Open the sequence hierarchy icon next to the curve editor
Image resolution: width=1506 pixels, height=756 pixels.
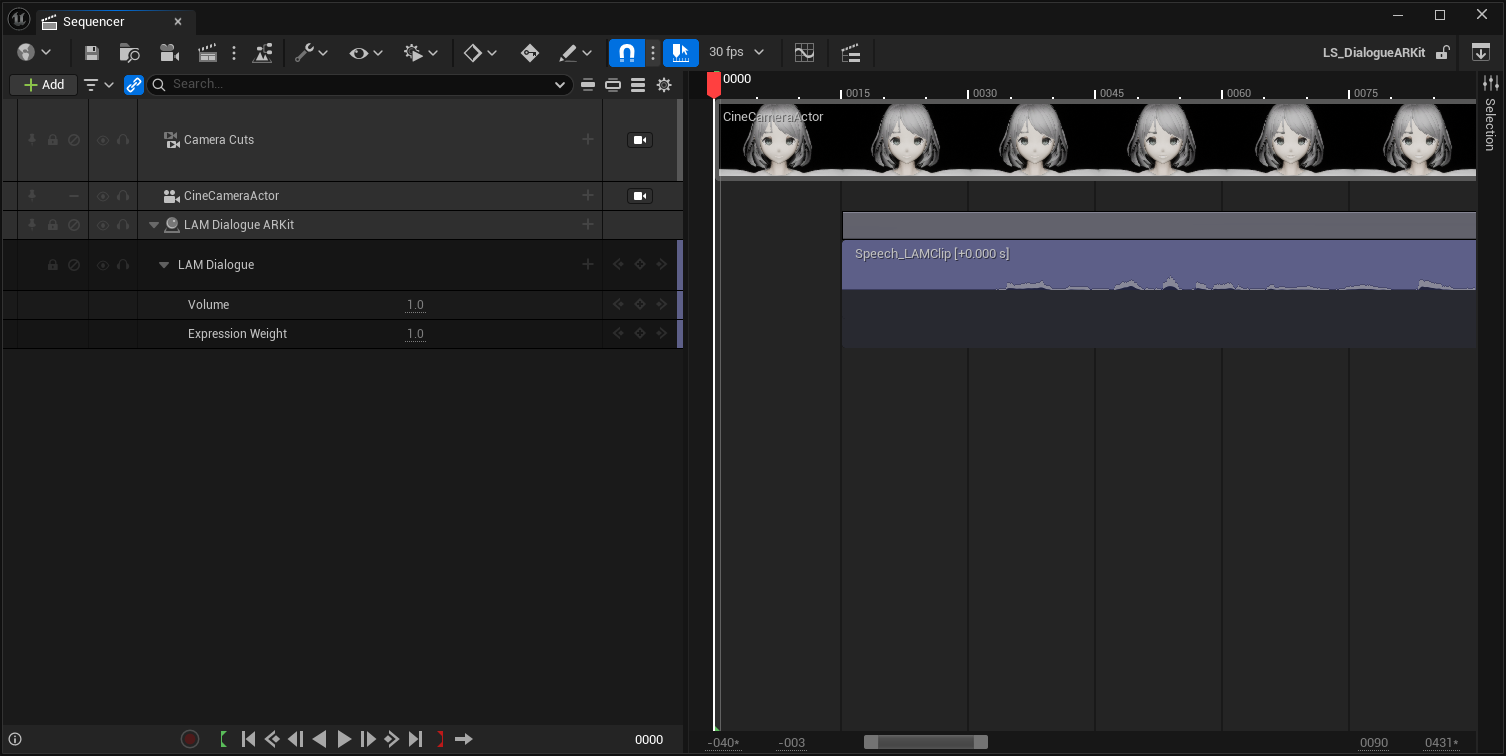[850, 53]
